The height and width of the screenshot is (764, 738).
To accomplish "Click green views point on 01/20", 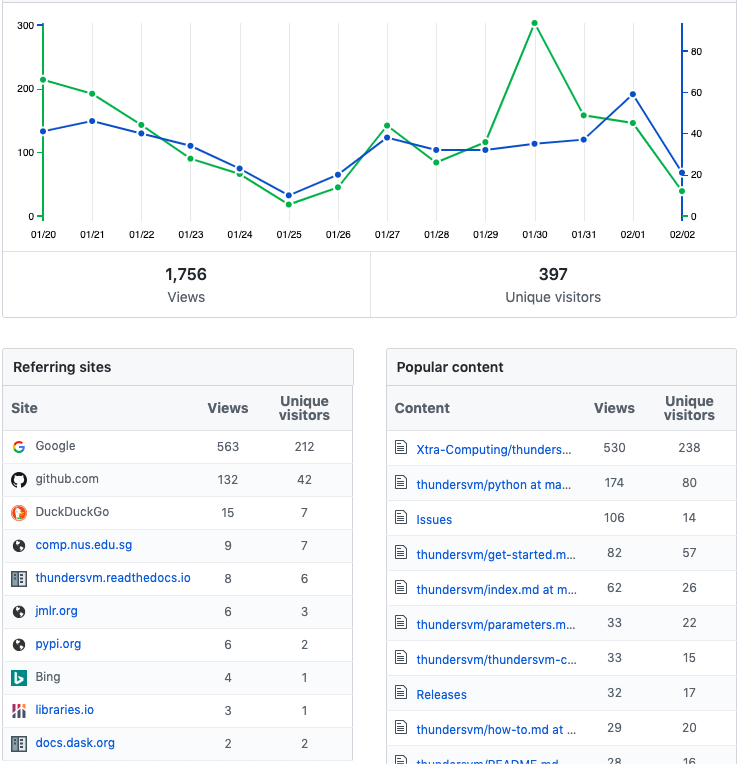I will [43, 80].
